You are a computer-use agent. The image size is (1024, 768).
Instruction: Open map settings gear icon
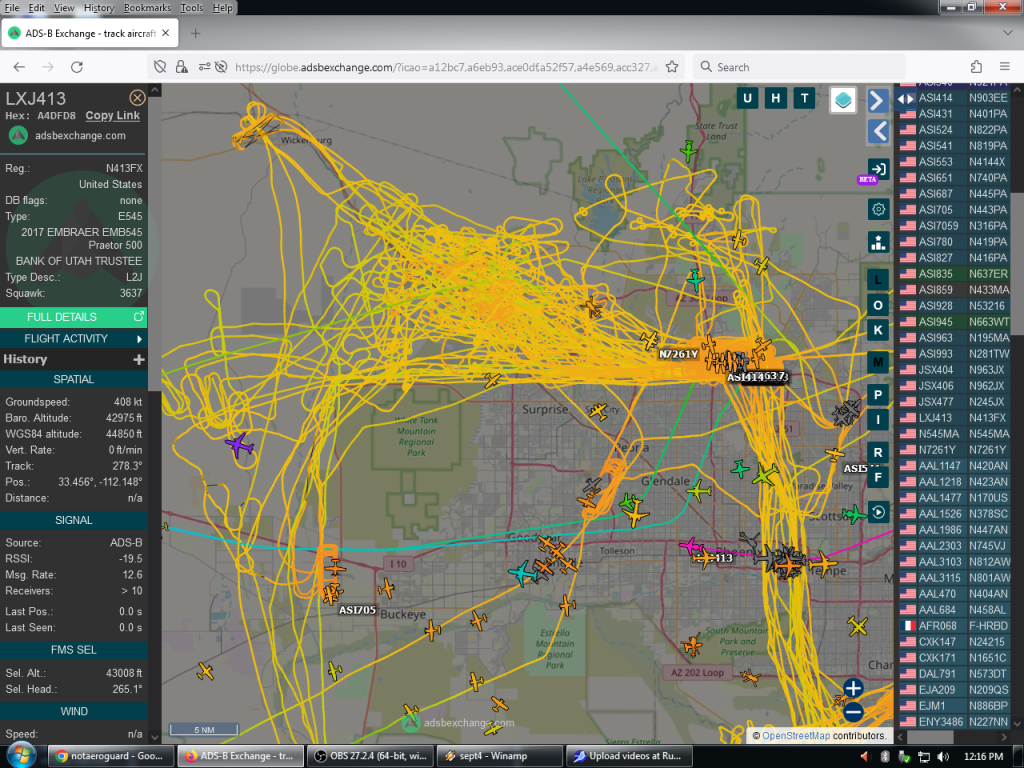click(x=878, y=209)
